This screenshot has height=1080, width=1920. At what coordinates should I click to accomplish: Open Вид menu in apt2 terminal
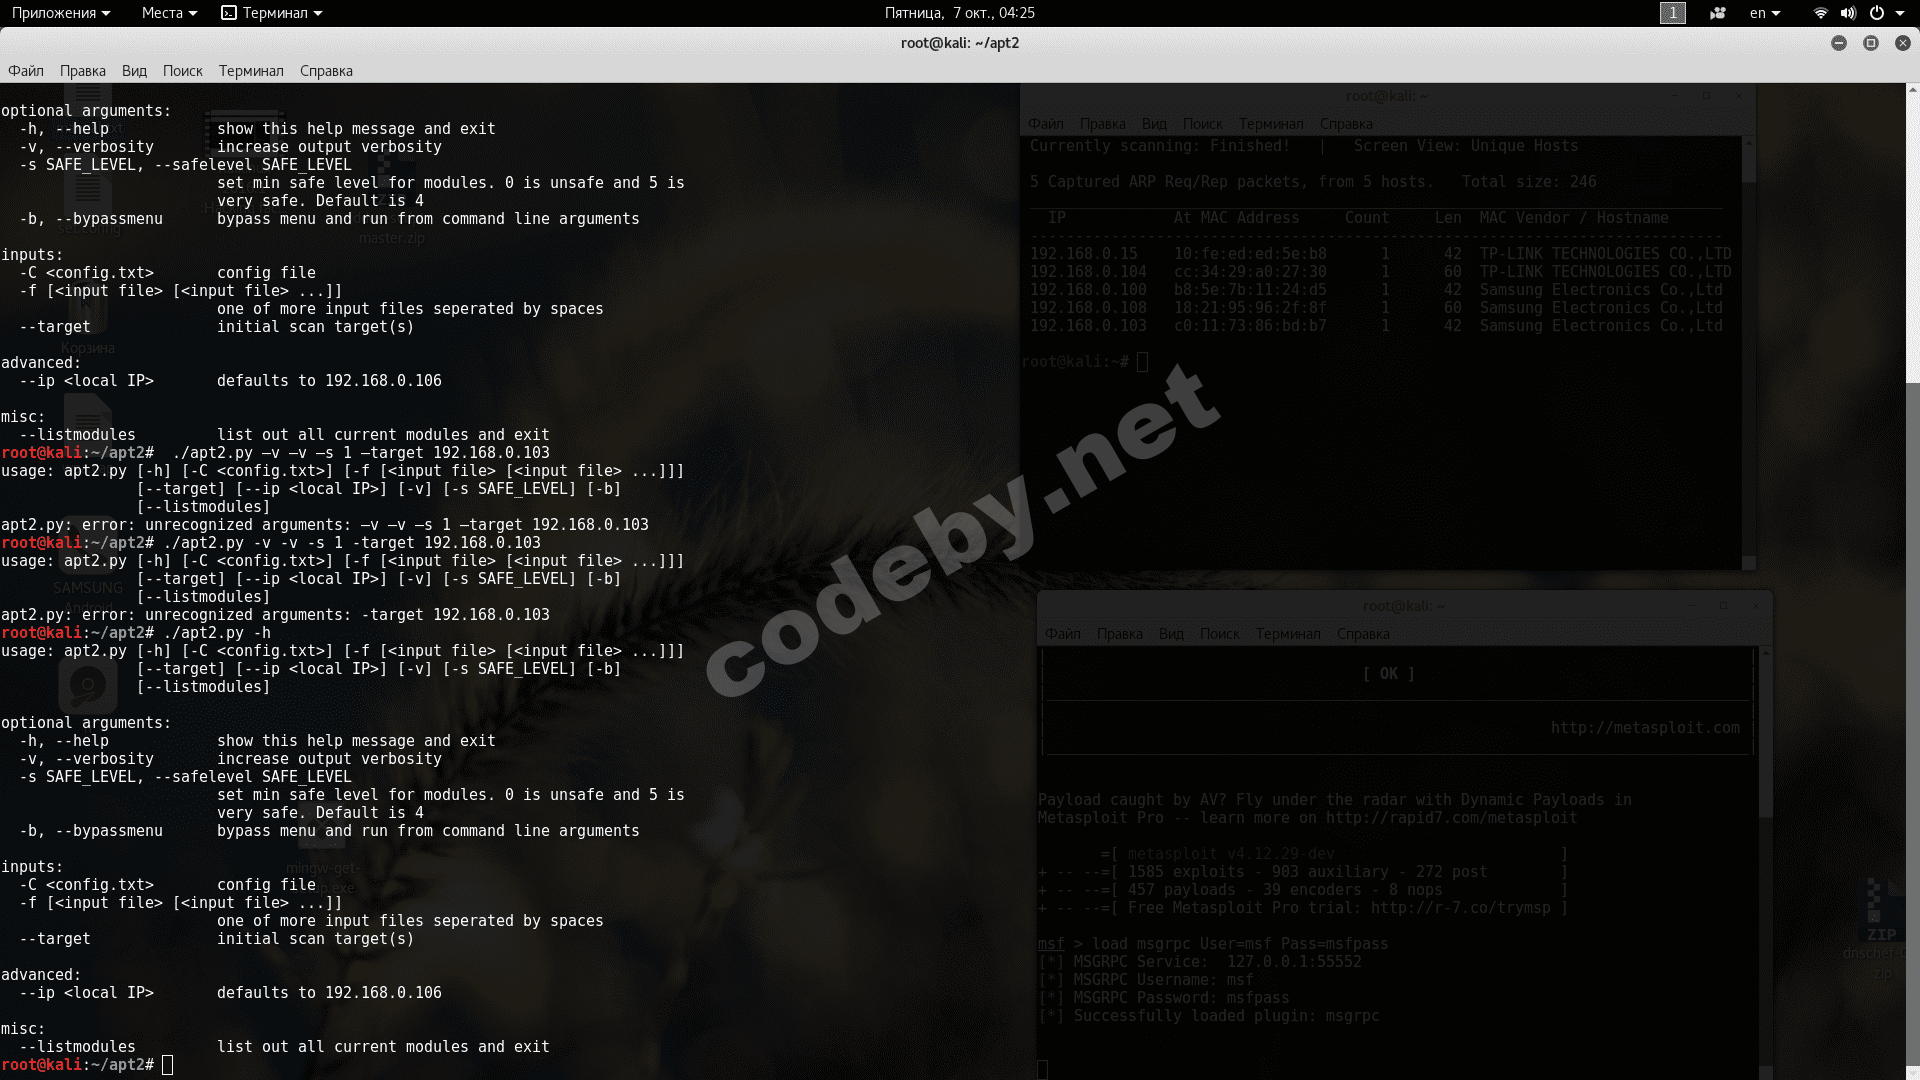point(134,71)
